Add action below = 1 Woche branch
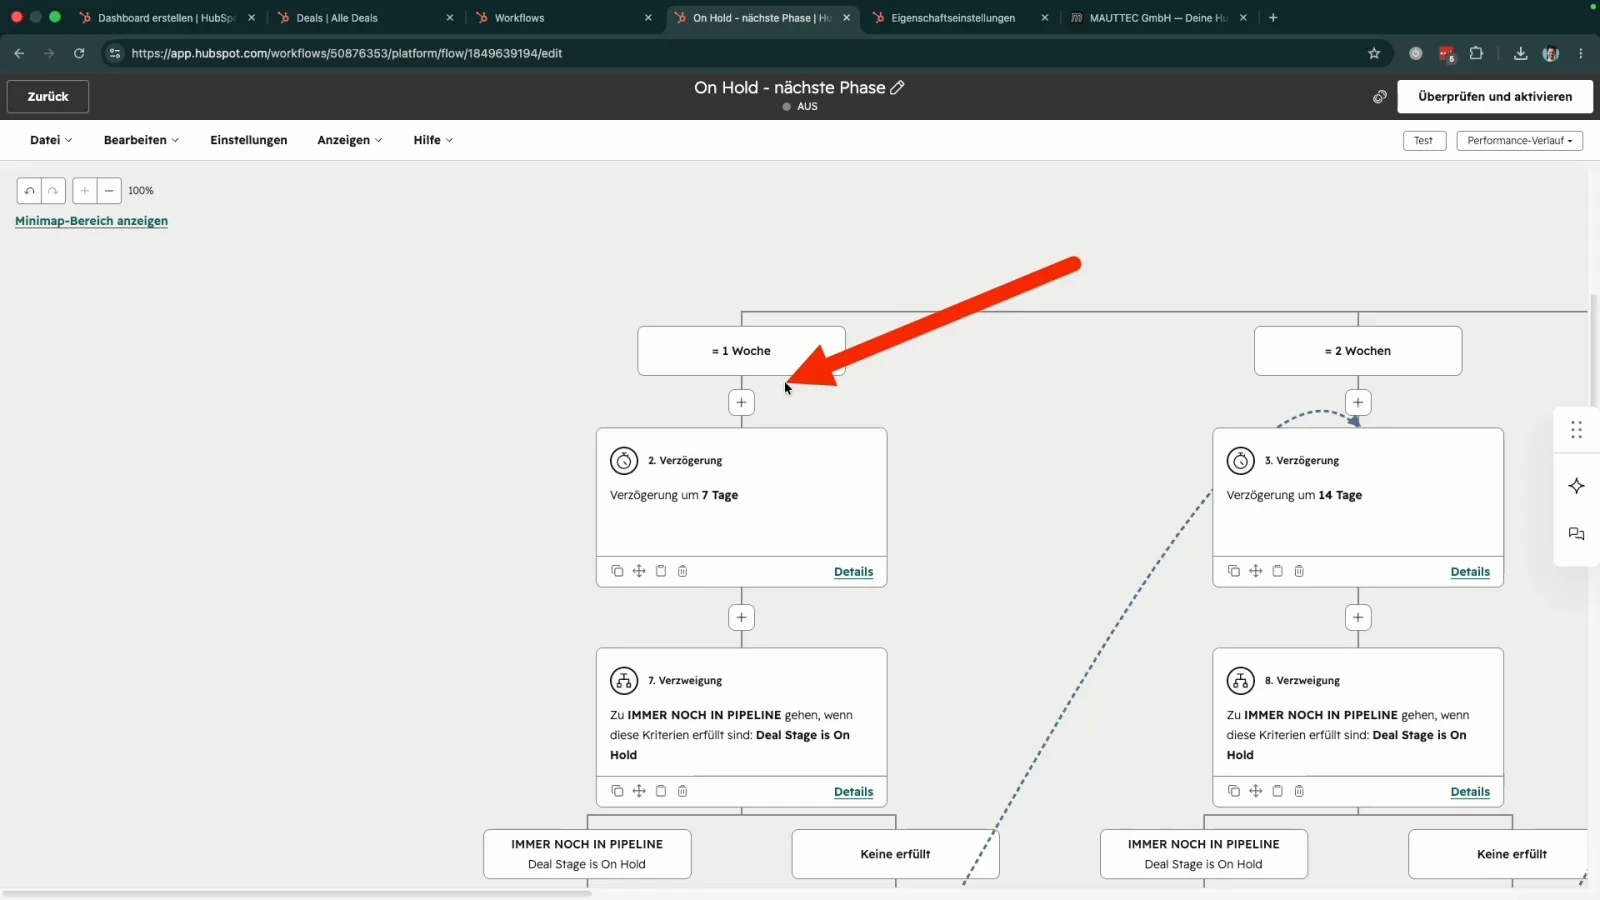1600x900 pixels. point(741,402)
